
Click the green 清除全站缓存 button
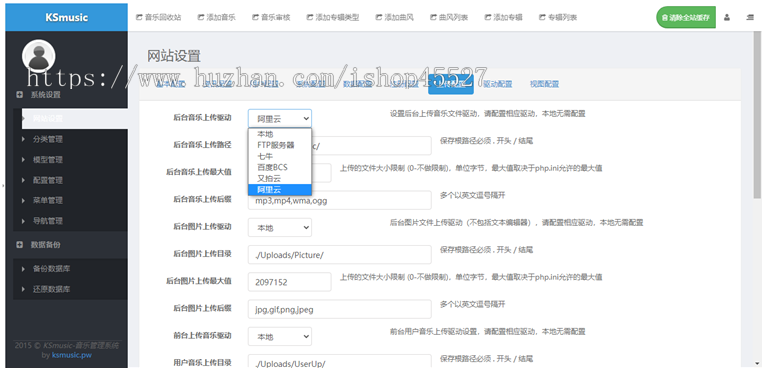pyautogui.click(x=686, y=18)
